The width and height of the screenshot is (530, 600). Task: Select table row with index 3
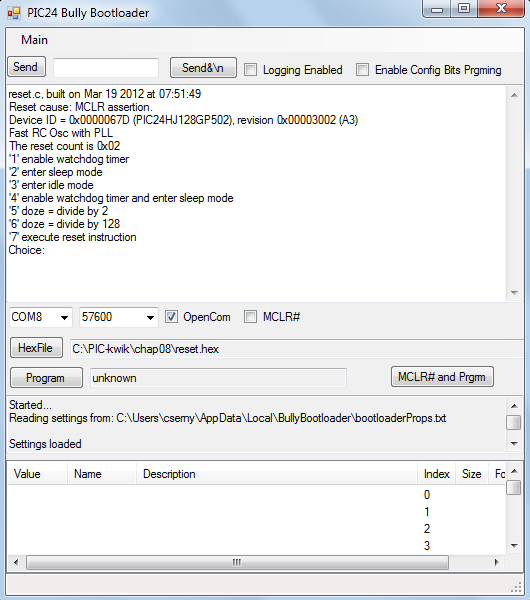point(256,546)
